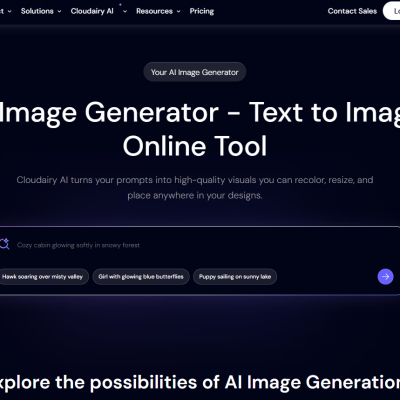This screenshot has height=400, width=400.
Task: Select Hawk soaring over misty valley suggestion
Action: coord(43,277)
